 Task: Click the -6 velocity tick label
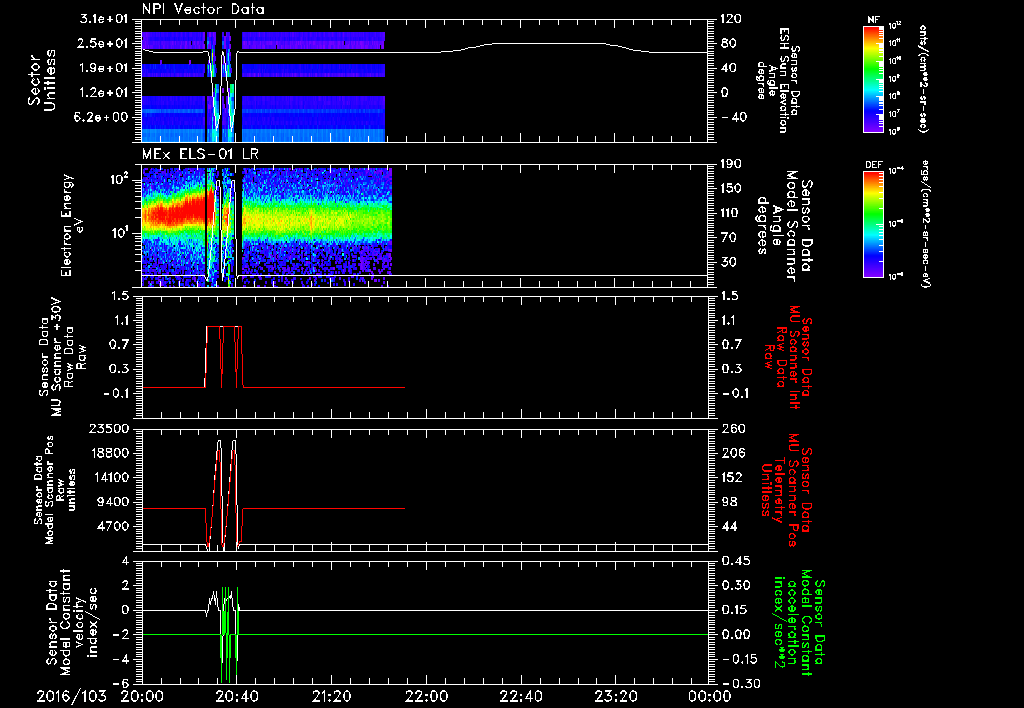point(121,683)
